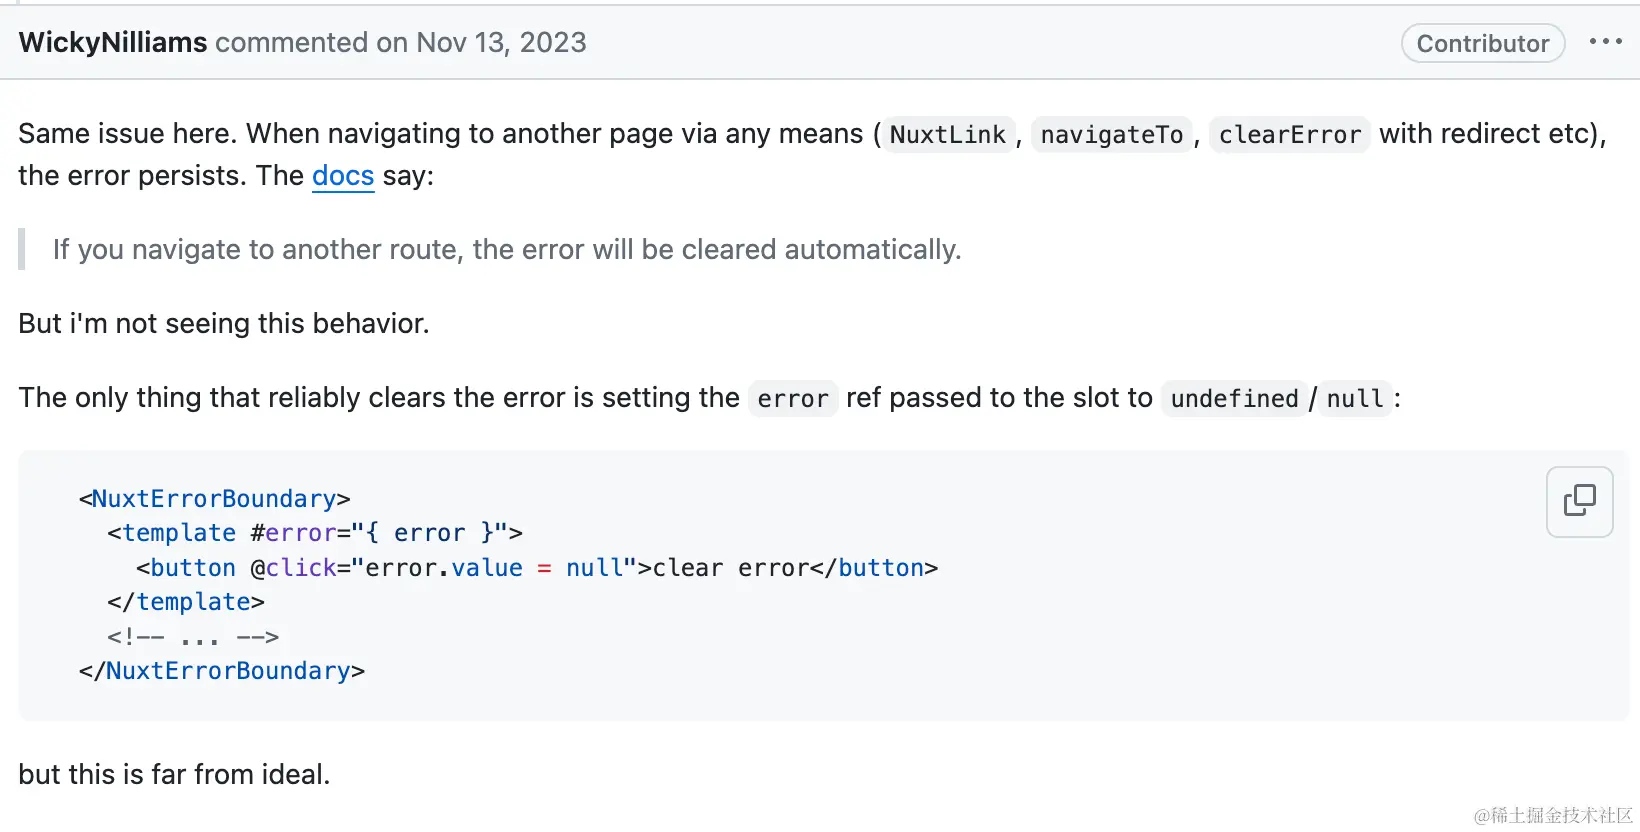
Task: Click the template #error line in code
Action: (315, 533)
